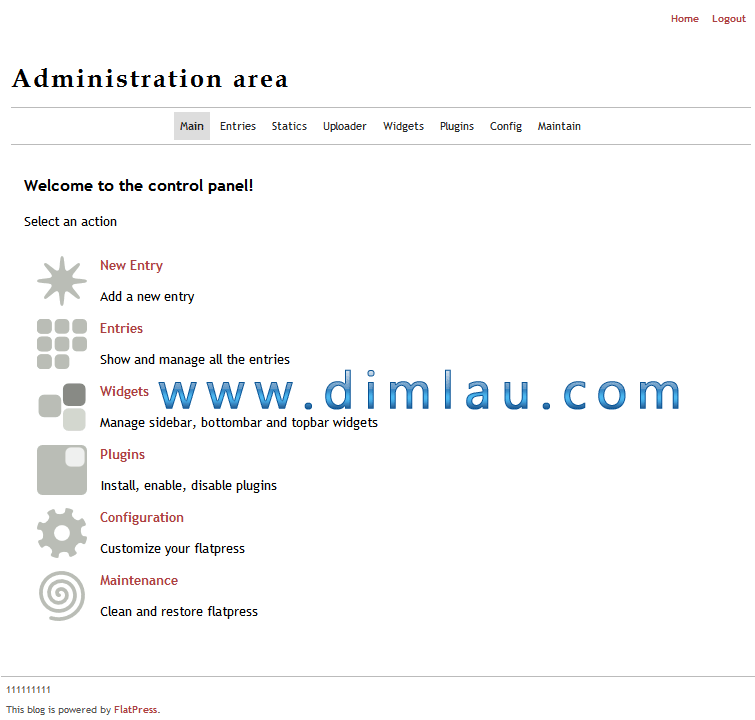Click the Maintenance heading link
The height and width of the screenshot is (720, 755).
pyautogui.click(x=139, y=581)
